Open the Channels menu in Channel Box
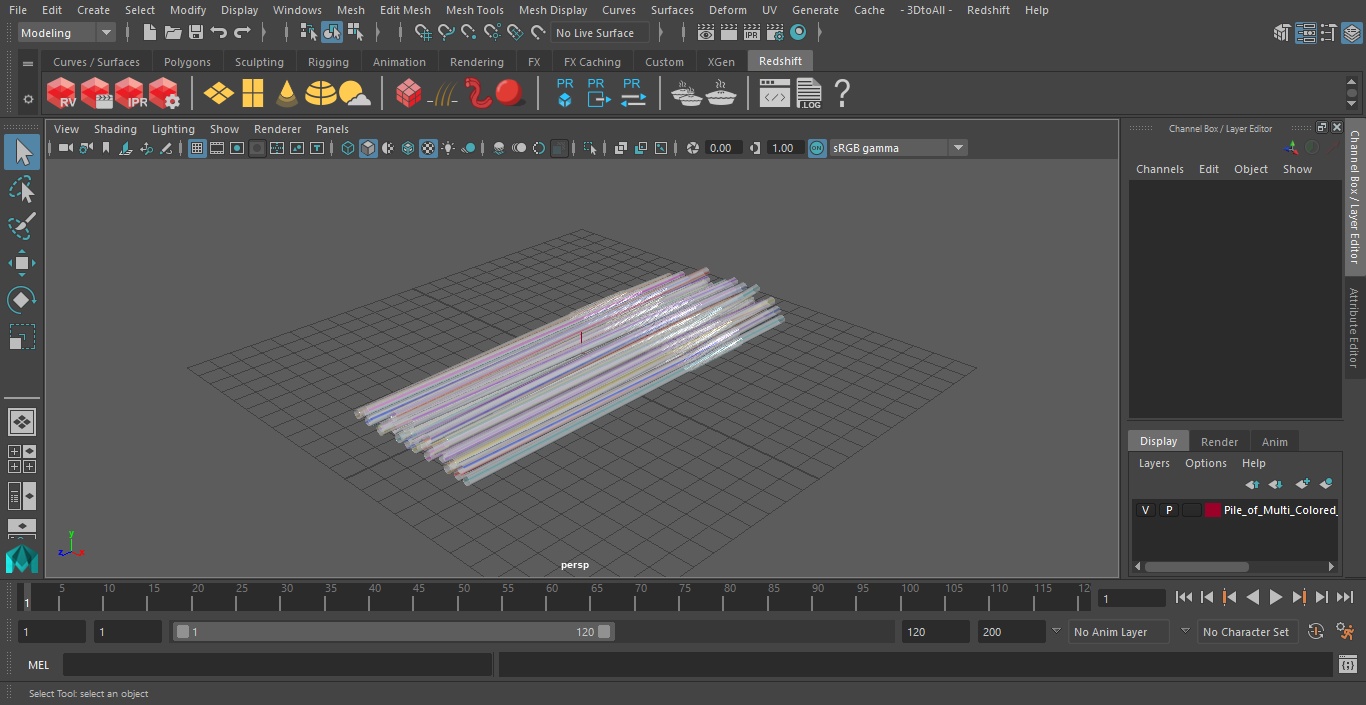 tap(1159, 169)
